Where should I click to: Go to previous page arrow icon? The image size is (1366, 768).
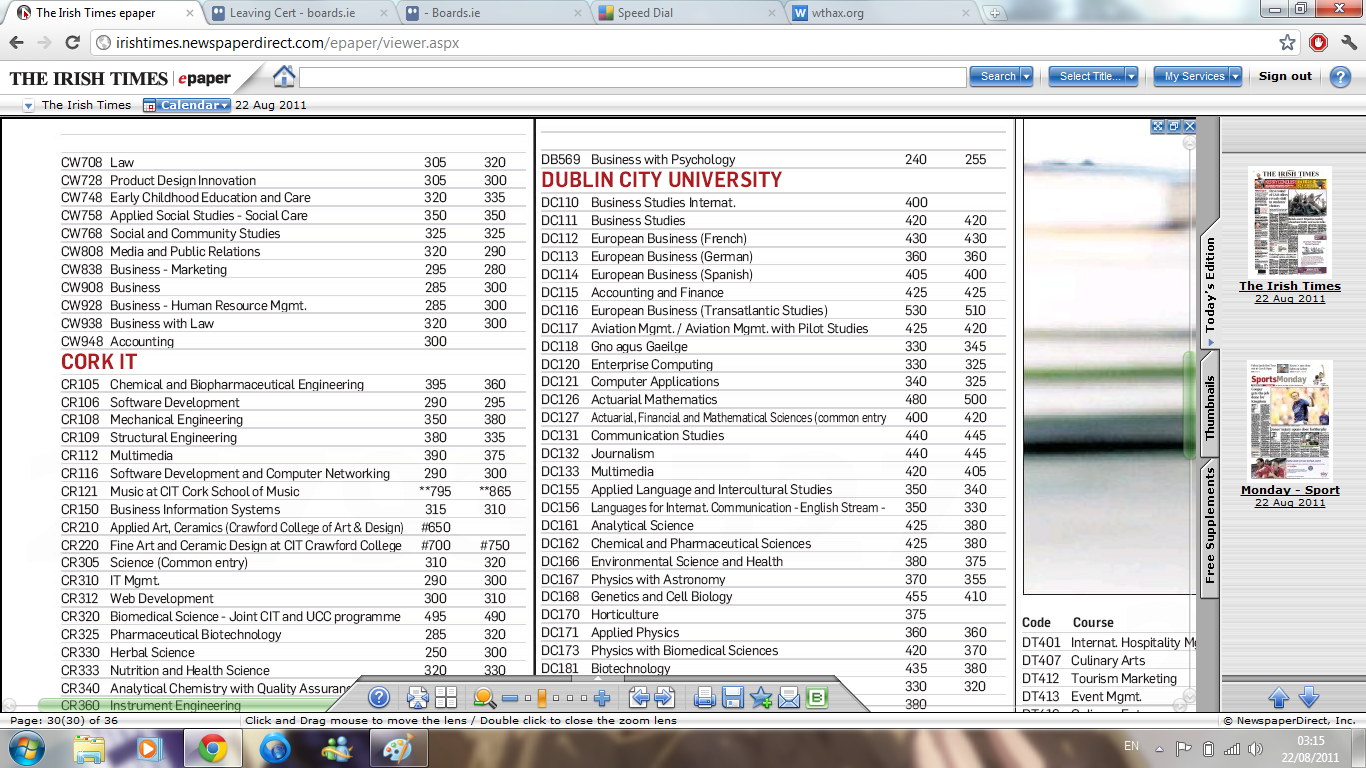[639, 698]
